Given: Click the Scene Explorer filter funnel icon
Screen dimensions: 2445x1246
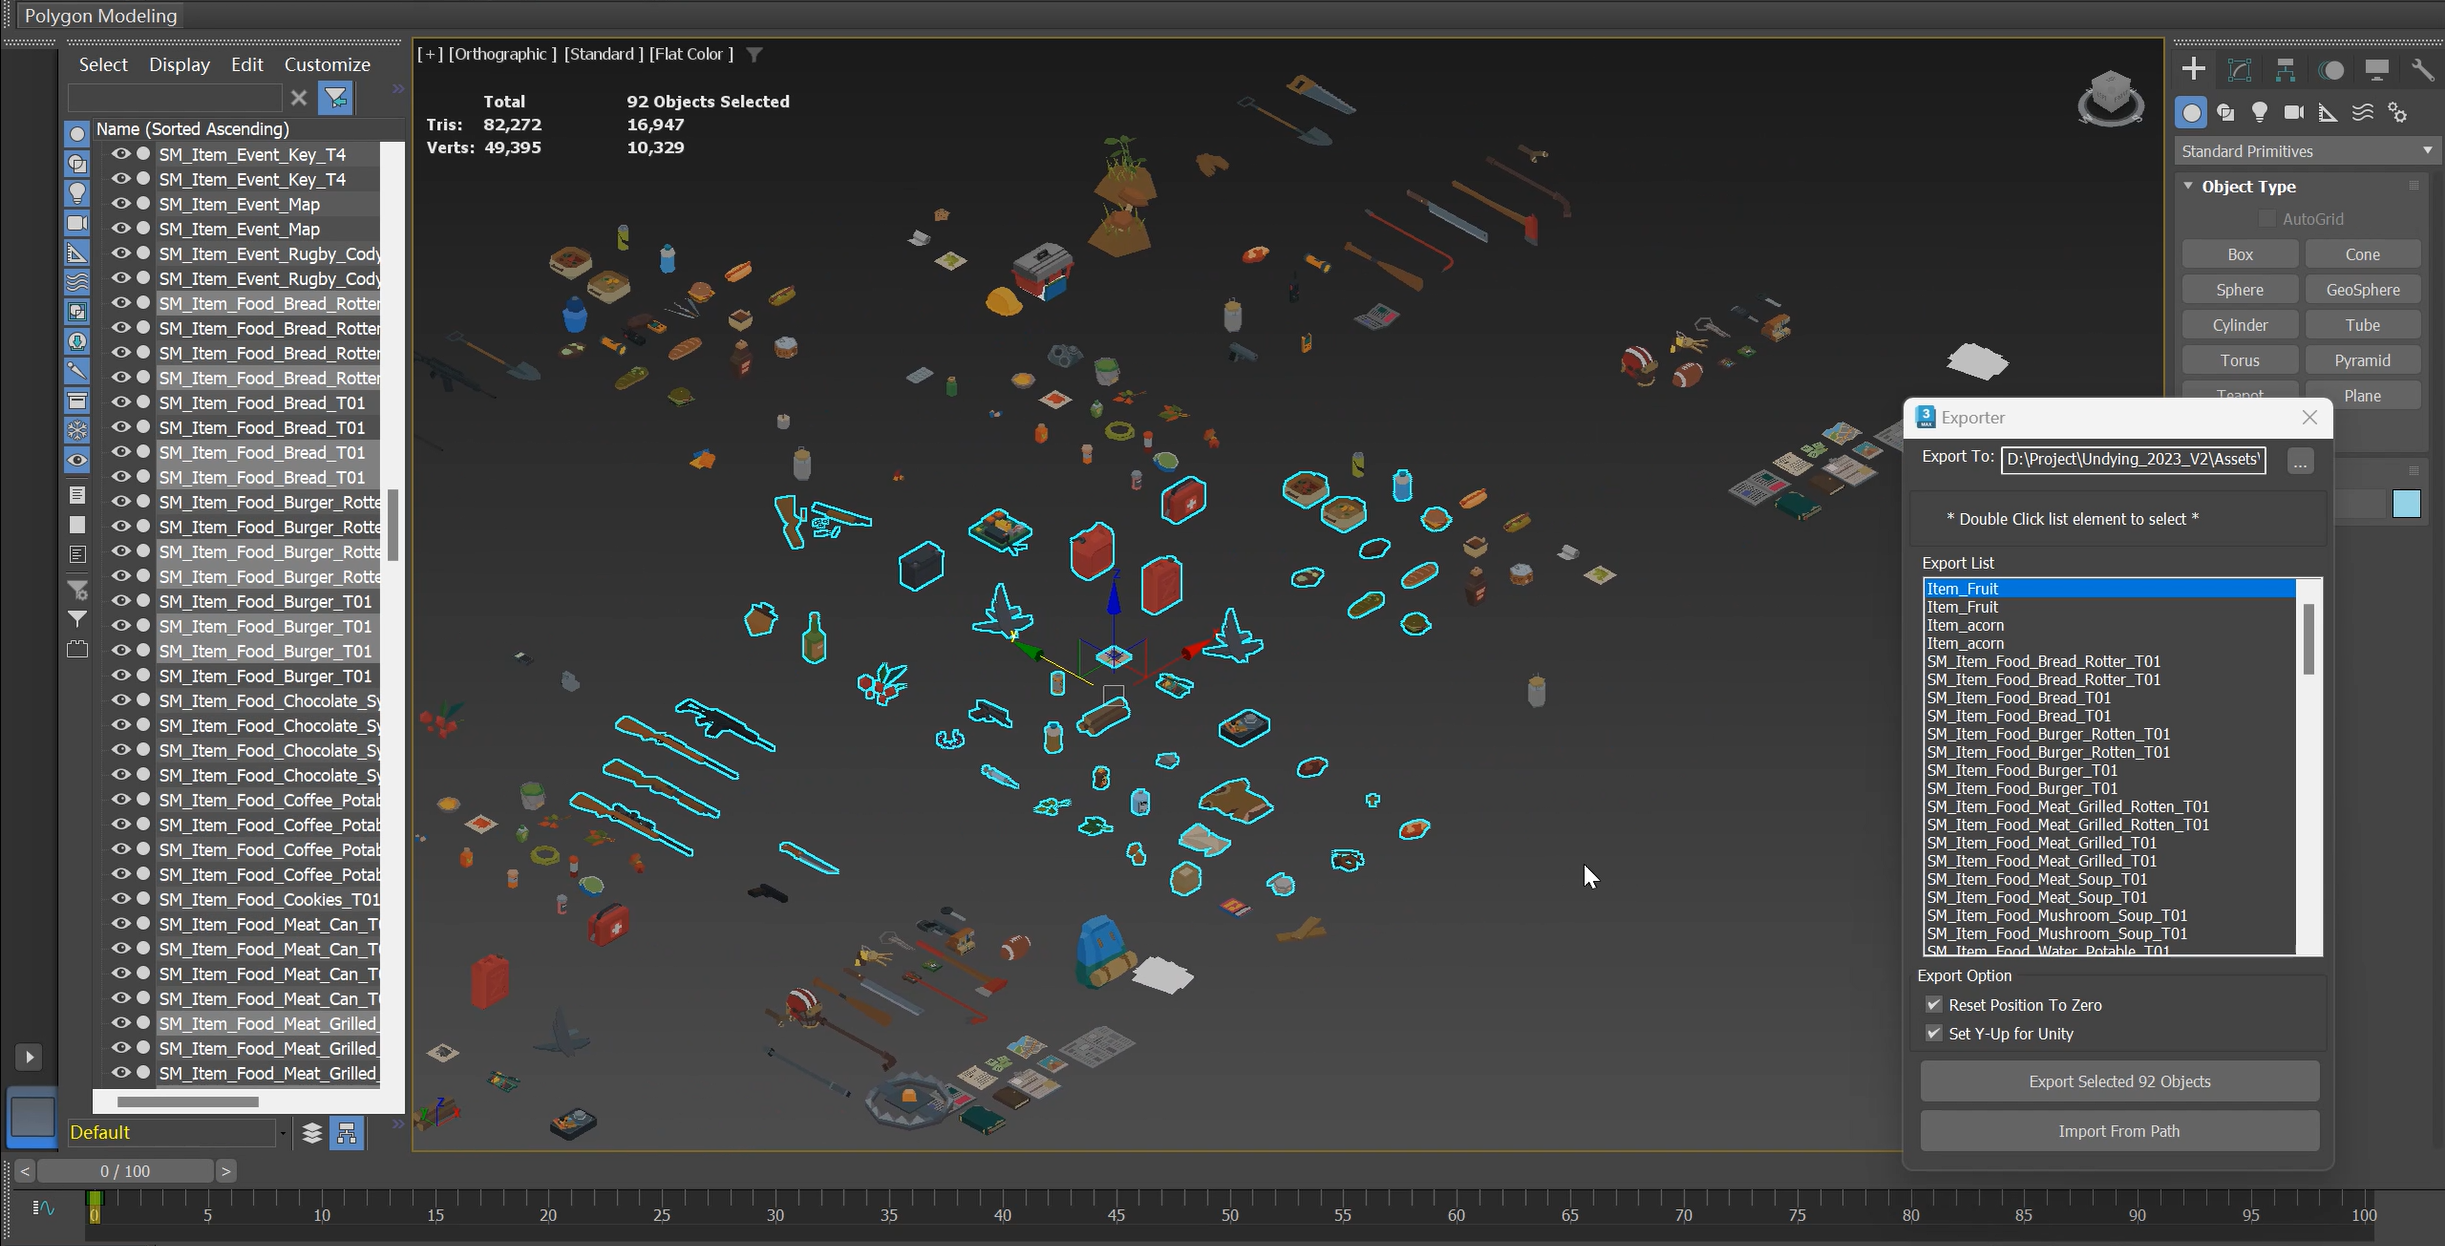Looking at the screenshot, I should [x=336, y=97].
